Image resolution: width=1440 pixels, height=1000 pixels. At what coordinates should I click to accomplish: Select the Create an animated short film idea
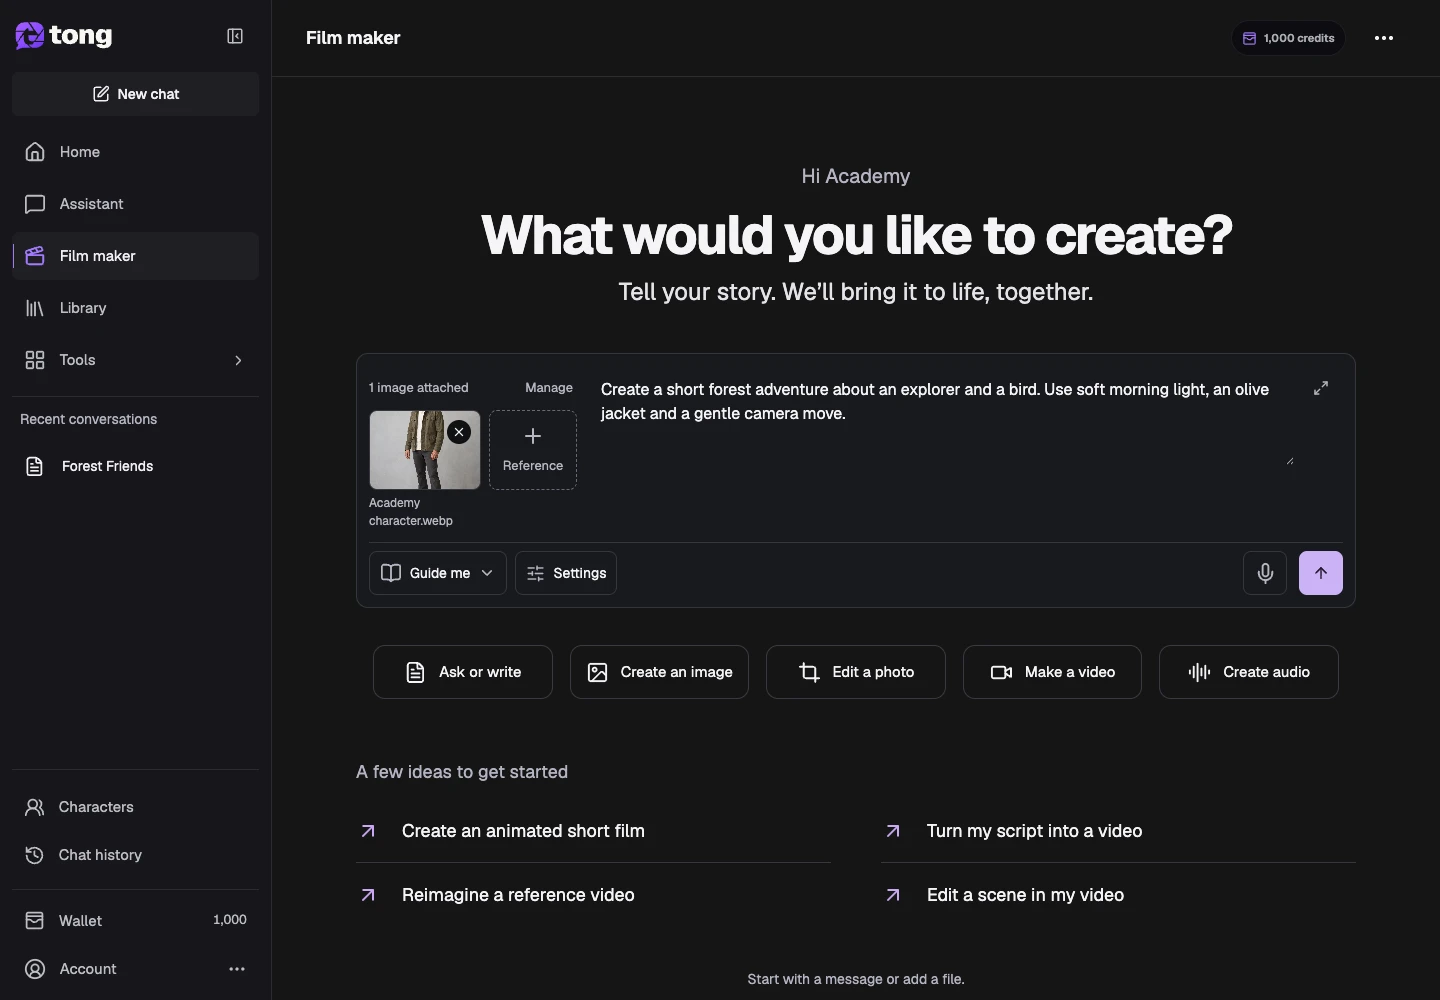click(x=594, y=831)
